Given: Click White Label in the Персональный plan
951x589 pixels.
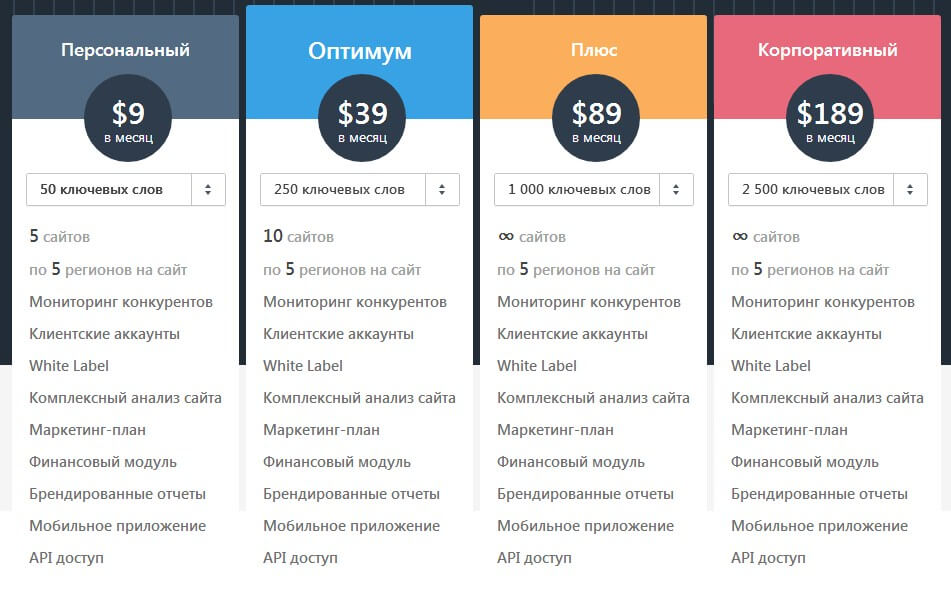Looking at the screenshot, I should pyautogui.click(x=69, y=366).
